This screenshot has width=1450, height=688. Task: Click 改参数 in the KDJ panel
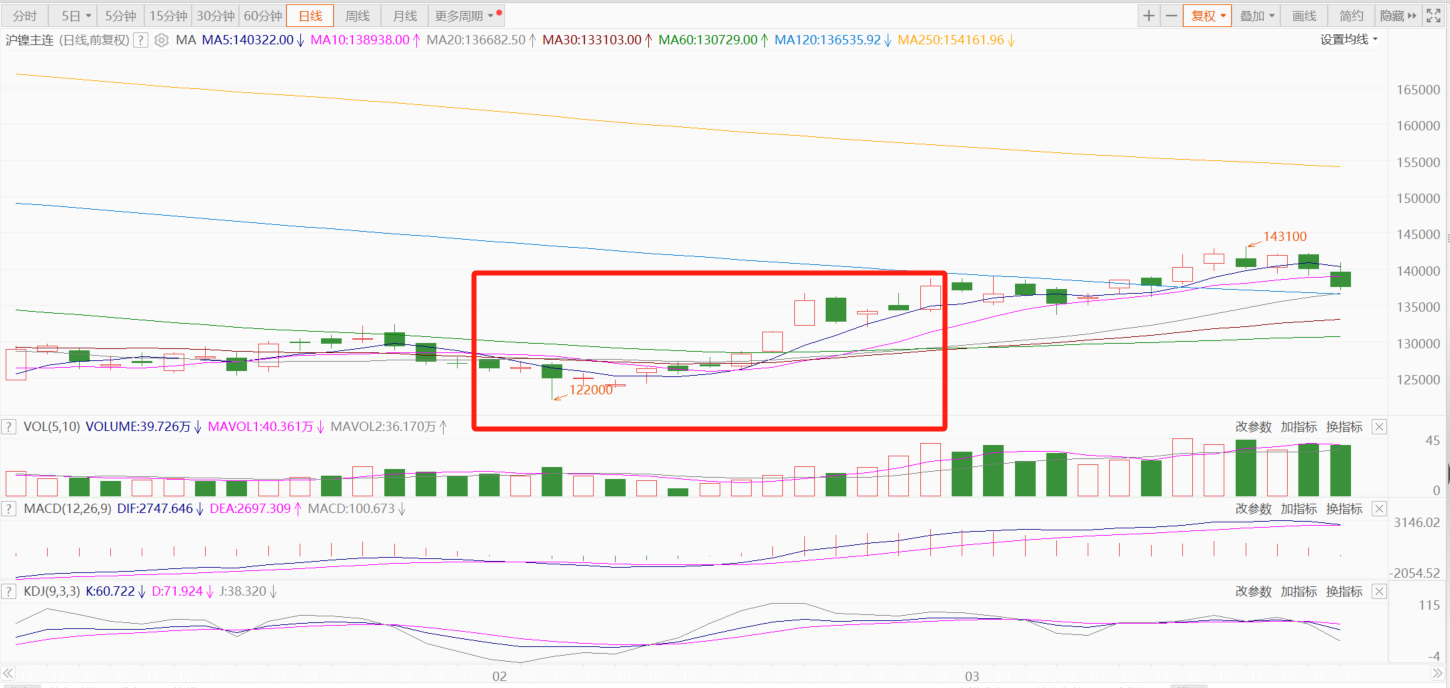(x=1253, y=592)
